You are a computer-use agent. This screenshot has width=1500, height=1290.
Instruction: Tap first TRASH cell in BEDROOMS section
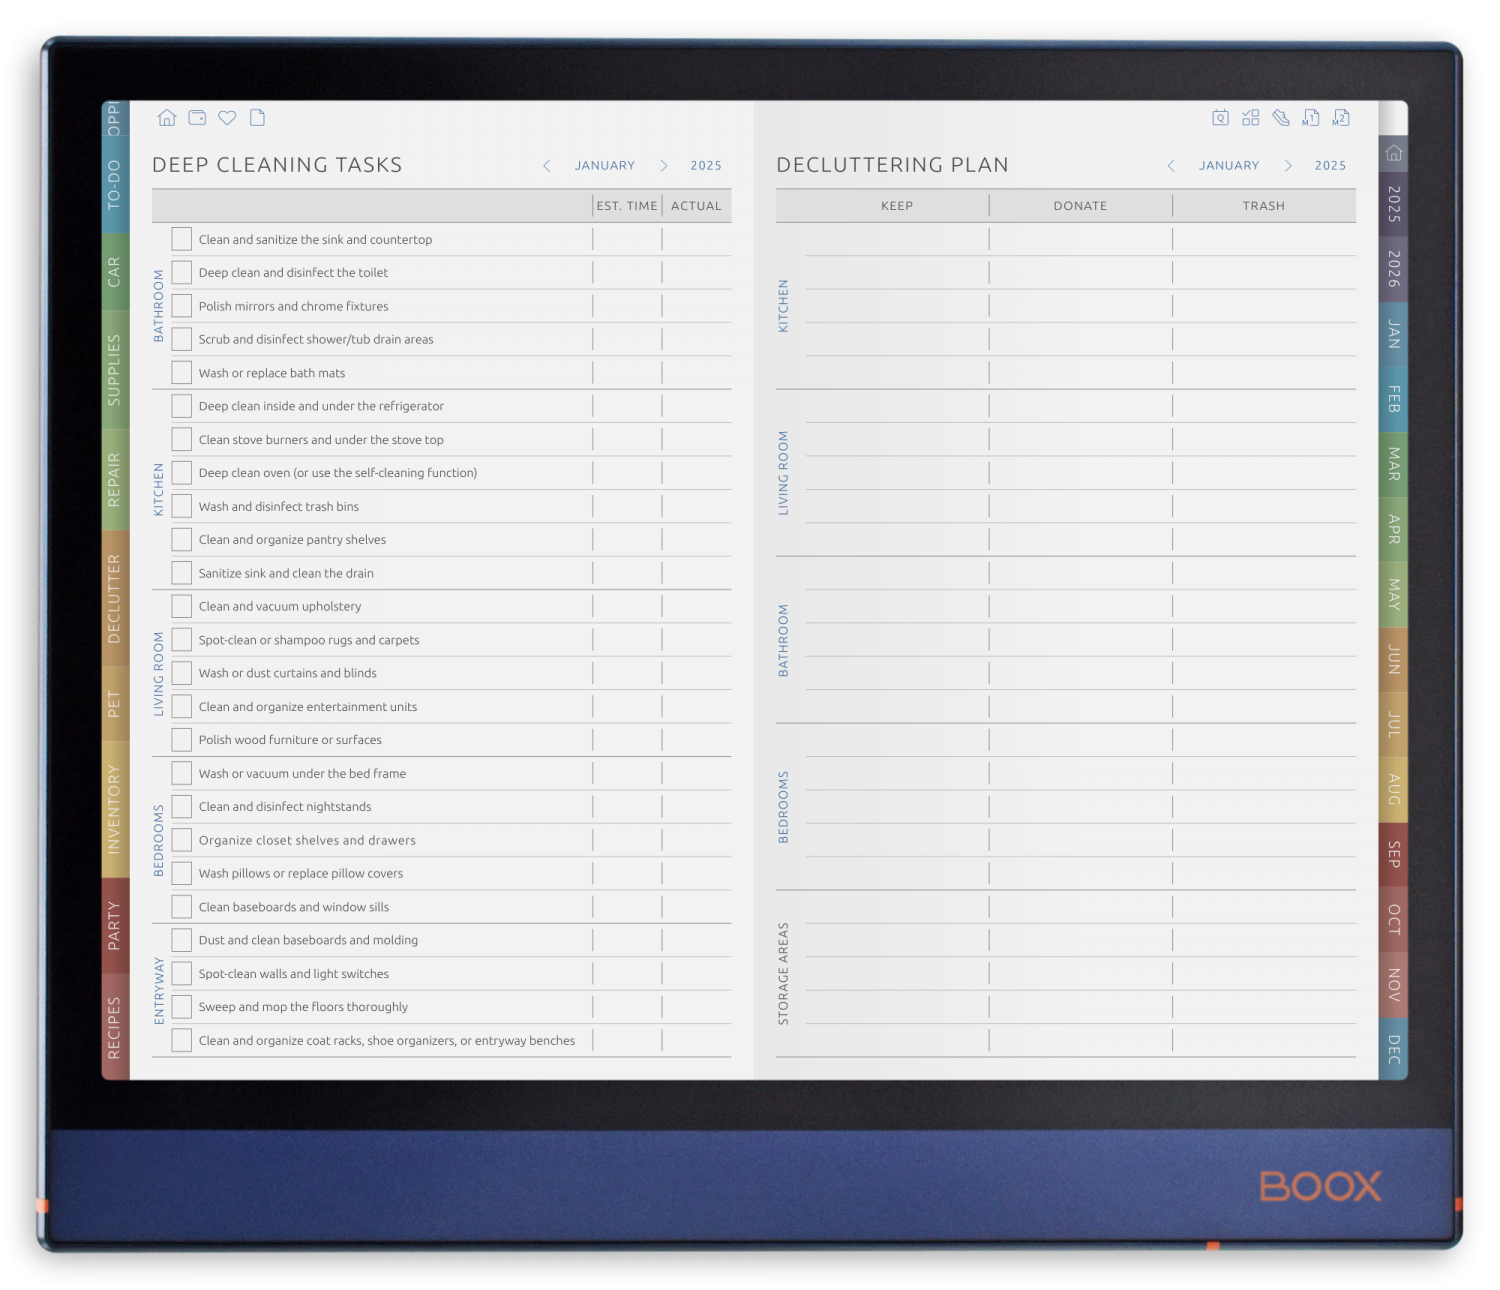[1264, 740]
